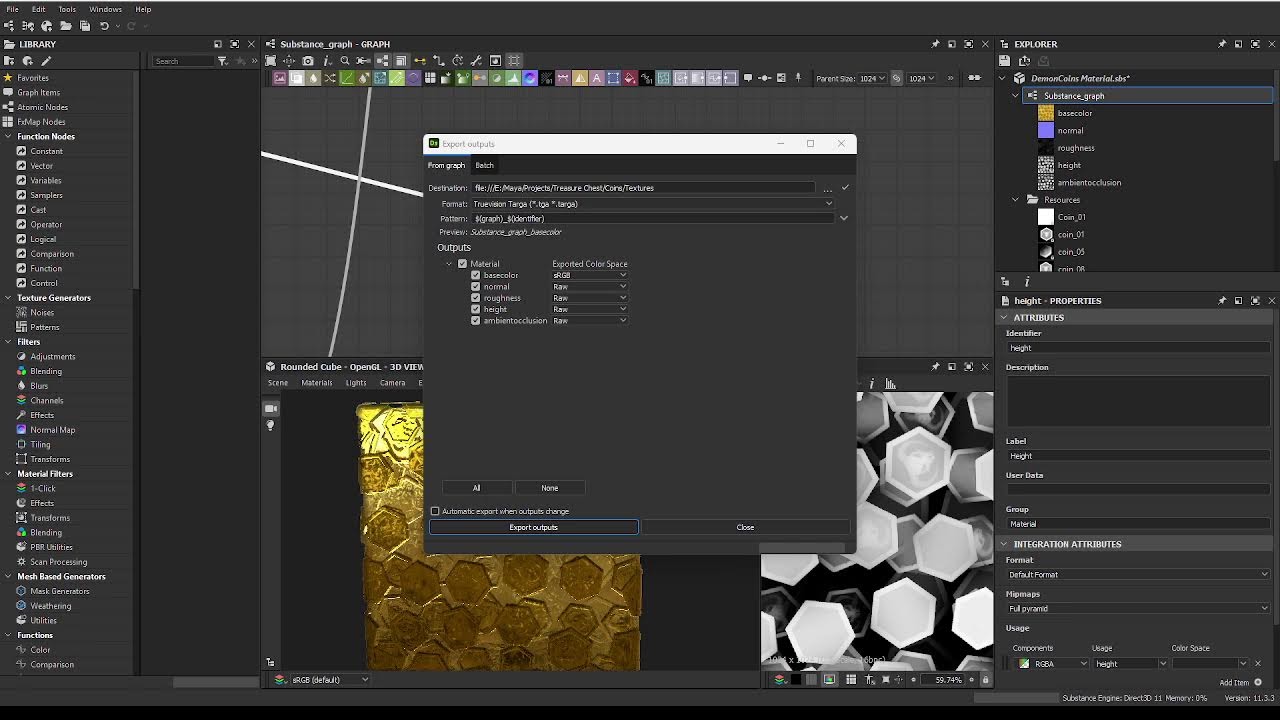1280x720 pixels.
Task: Click the histogram icon in 2D View toolbar
Action: (x=890, y=383)
